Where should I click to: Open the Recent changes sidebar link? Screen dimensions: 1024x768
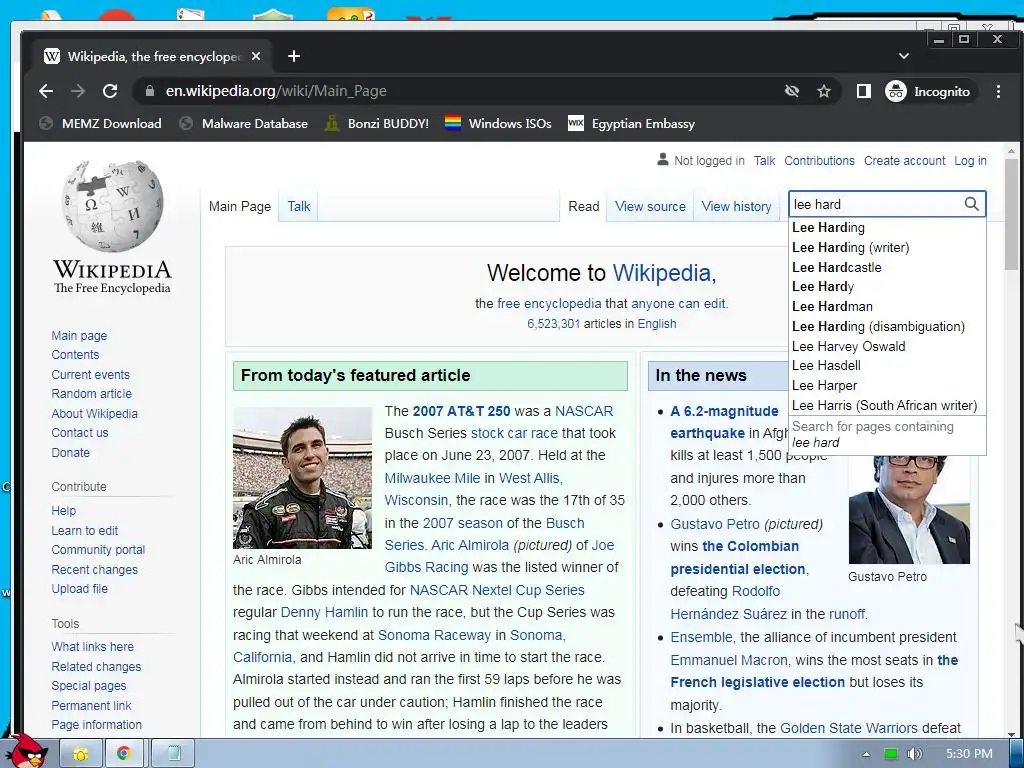(95, 569)
